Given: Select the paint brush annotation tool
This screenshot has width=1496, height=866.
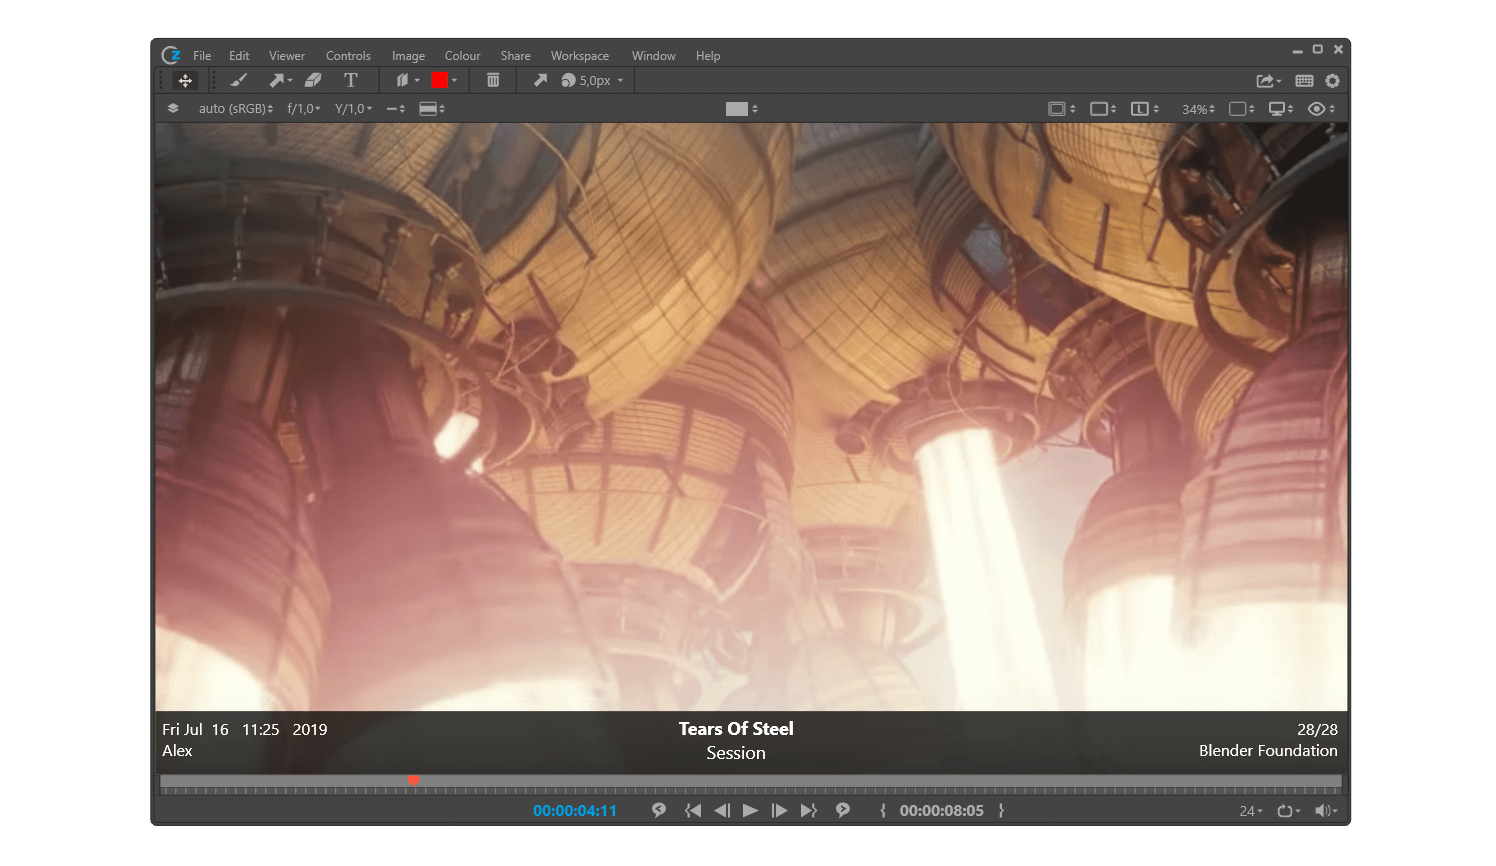Looking at the screenshot, I should 238,80.
